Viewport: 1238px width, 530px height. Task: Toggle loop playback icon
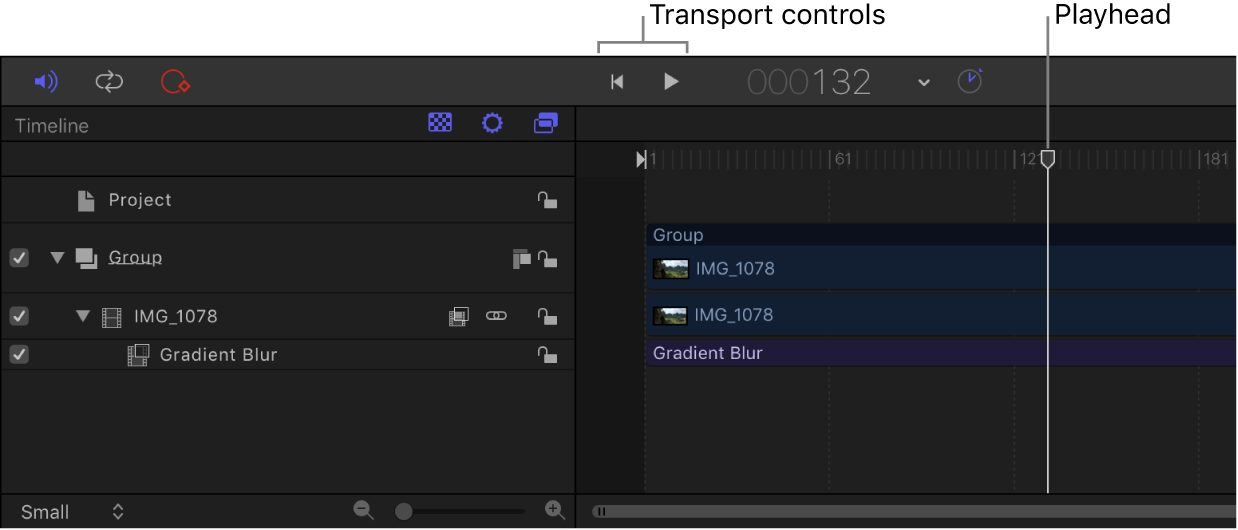tap(109, 82)
